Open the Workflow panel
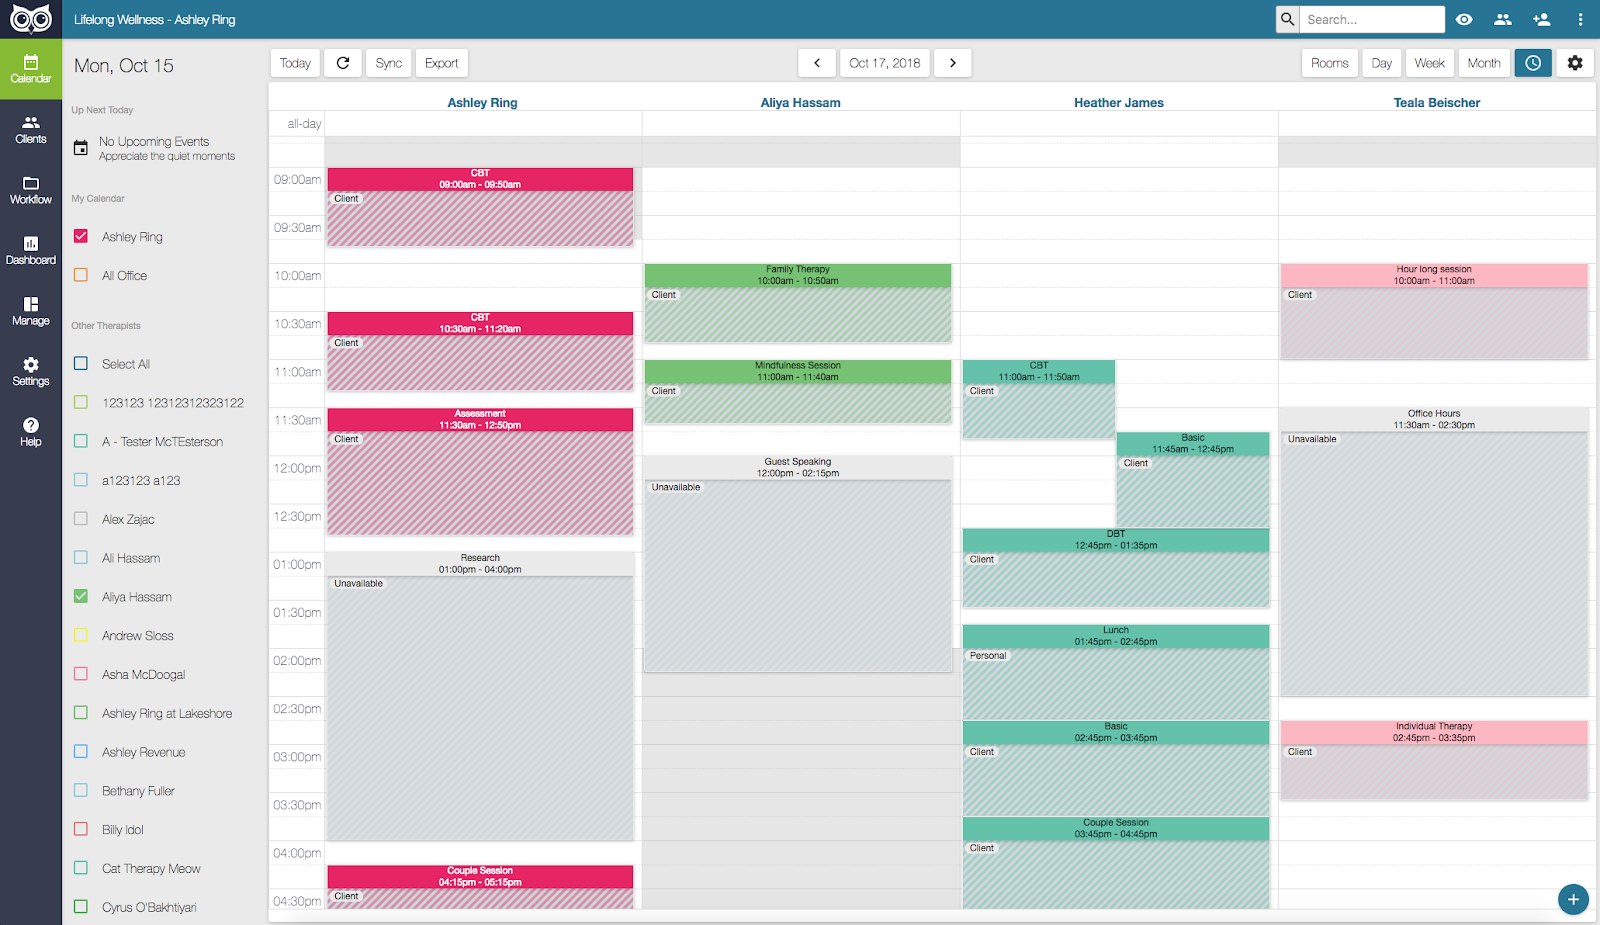 [31, 189]
